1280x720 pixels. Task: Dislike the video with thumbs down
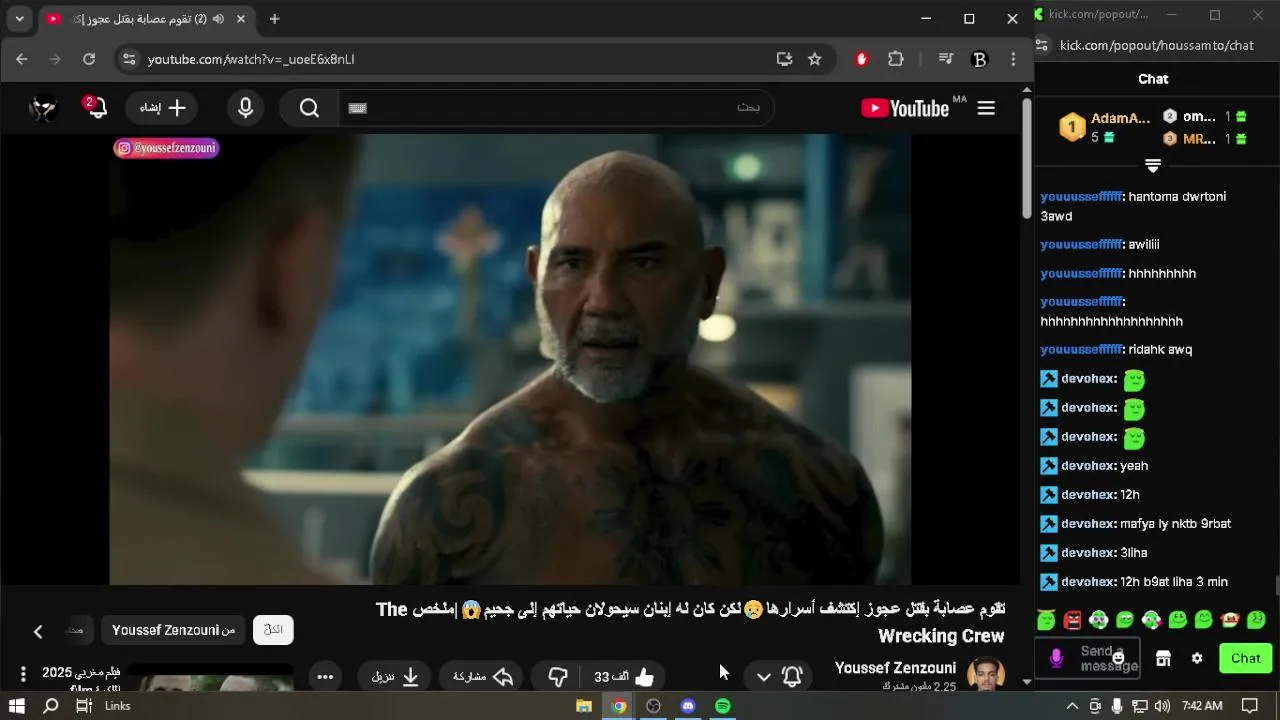pos(558,677)
